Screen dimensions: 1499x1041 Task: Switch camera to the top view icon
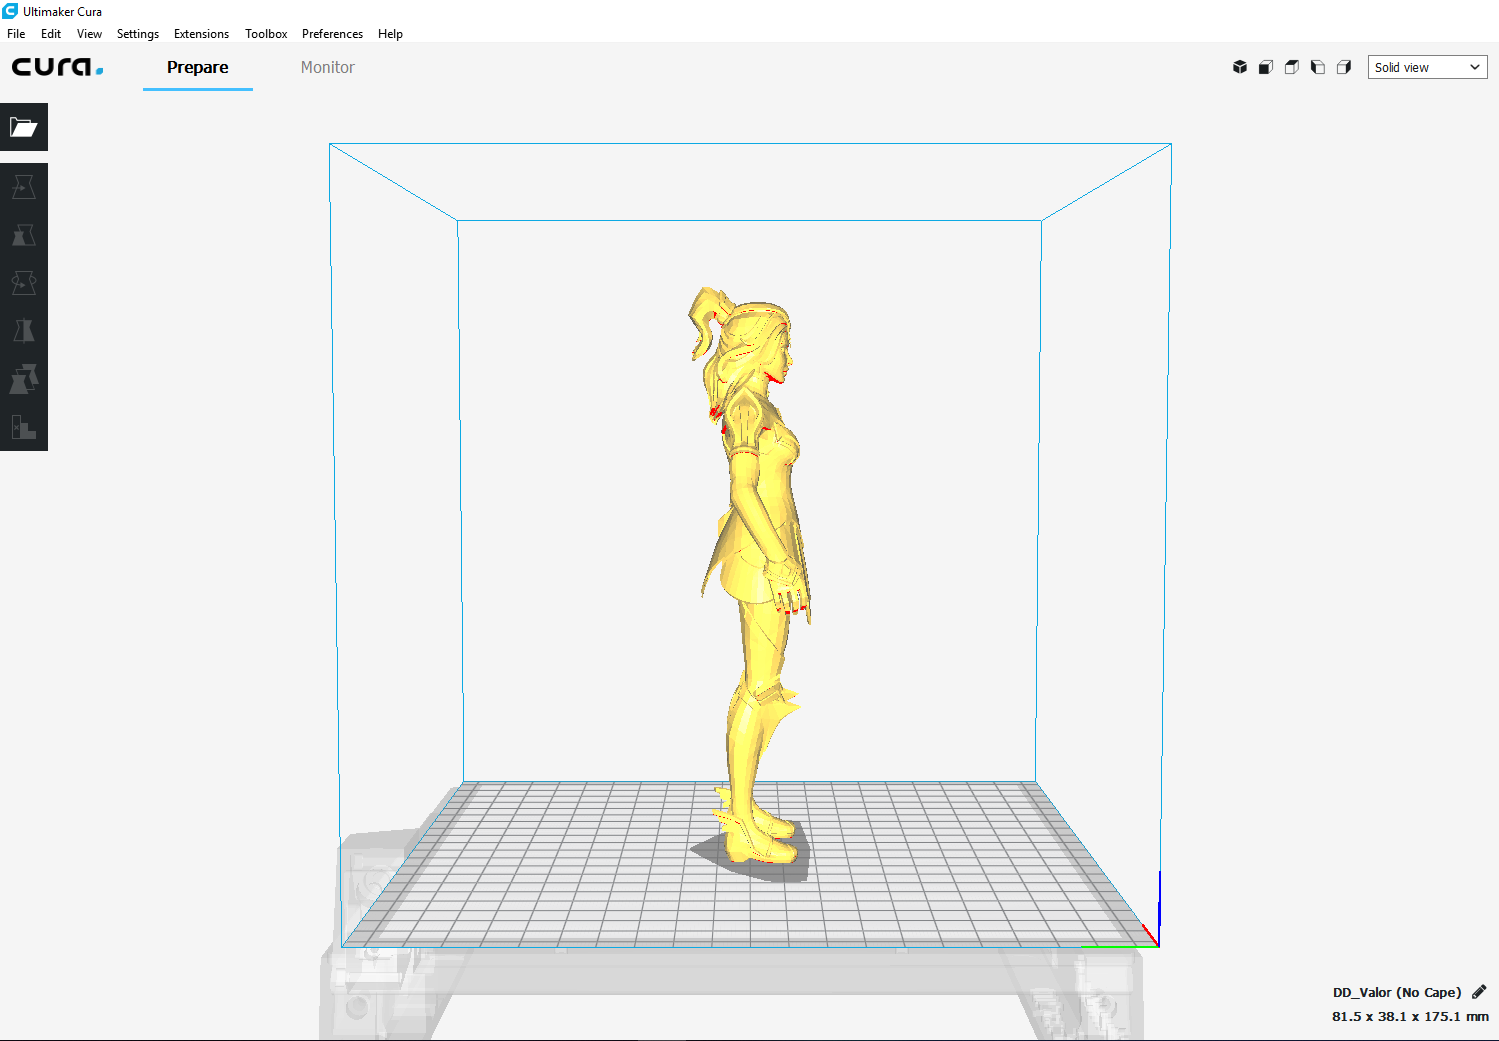1292,67
